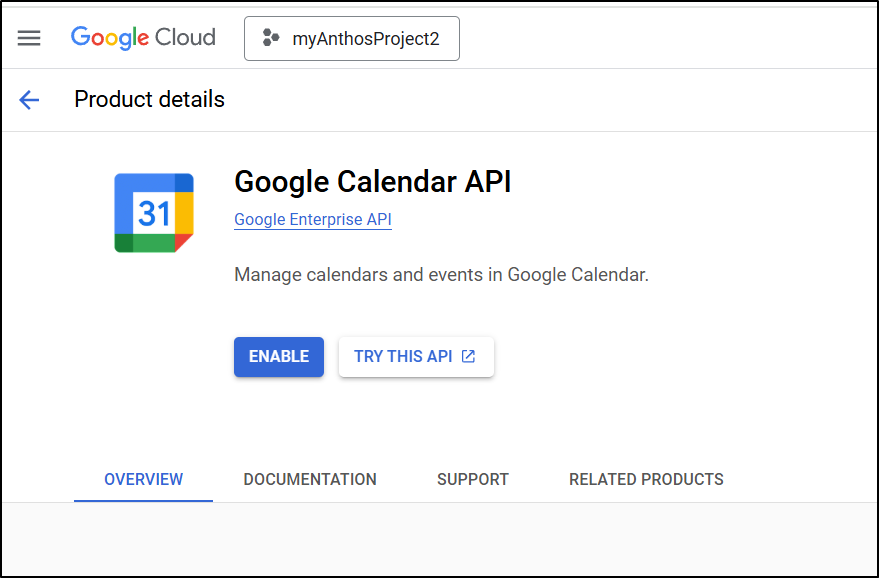The image size is (879, 578).
Task: Click the Google Calendar product icon
Action: click(154, 213)
